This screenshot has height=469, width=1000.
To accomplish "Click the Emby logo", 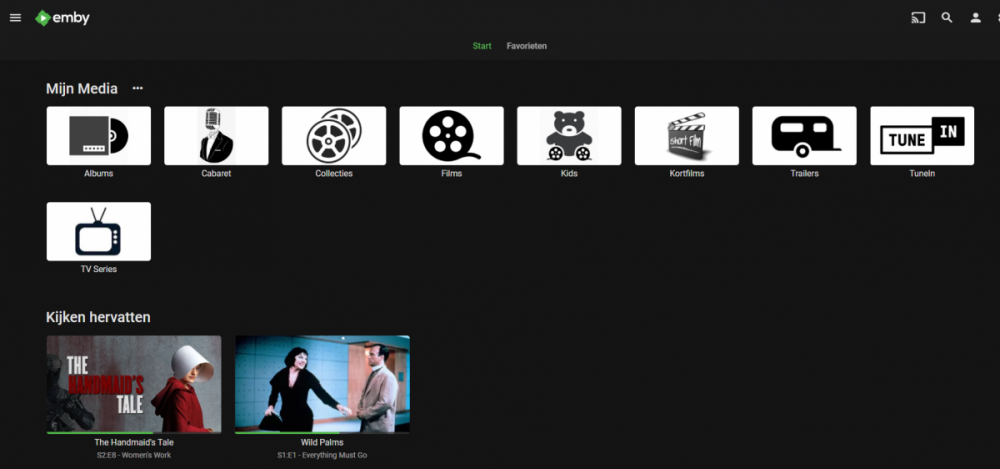I will coord(62,18).
